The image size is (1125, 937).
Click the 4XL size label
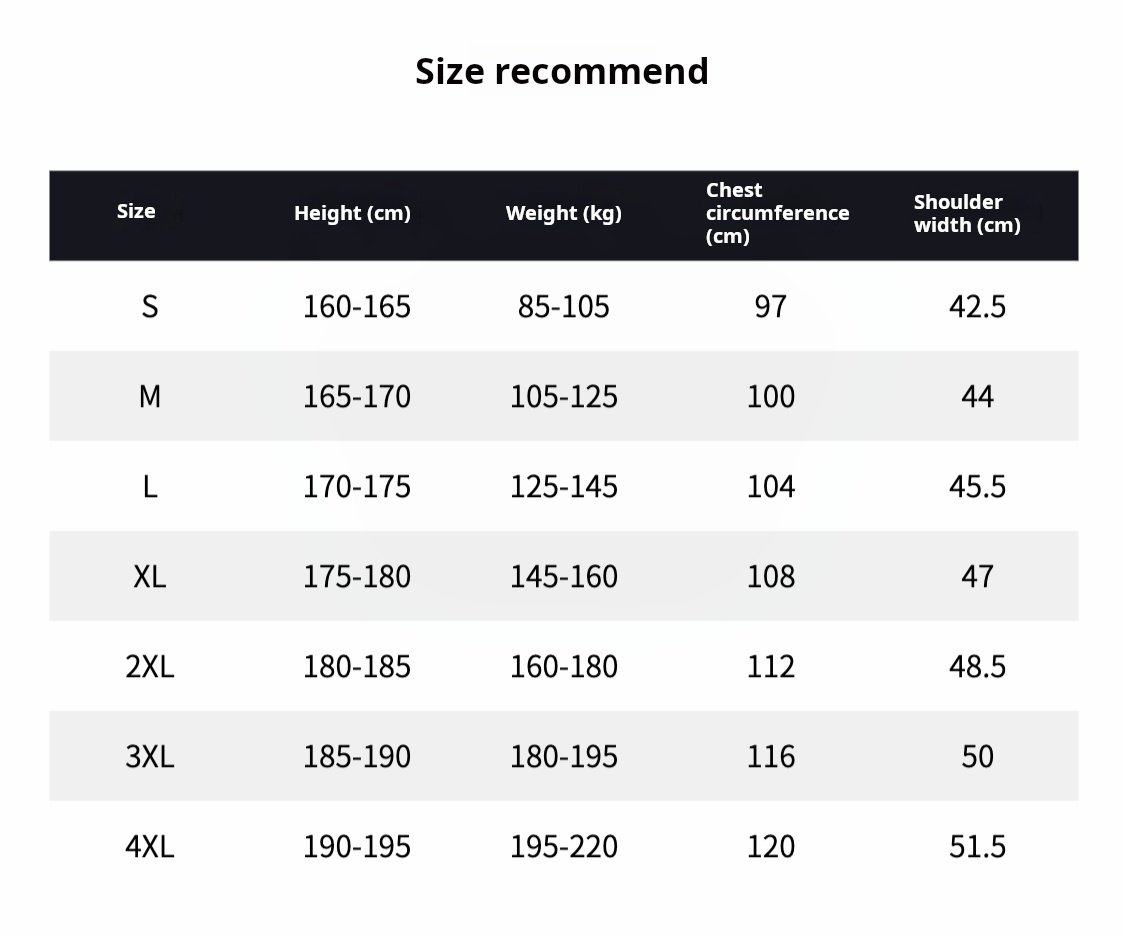[149, 847]
